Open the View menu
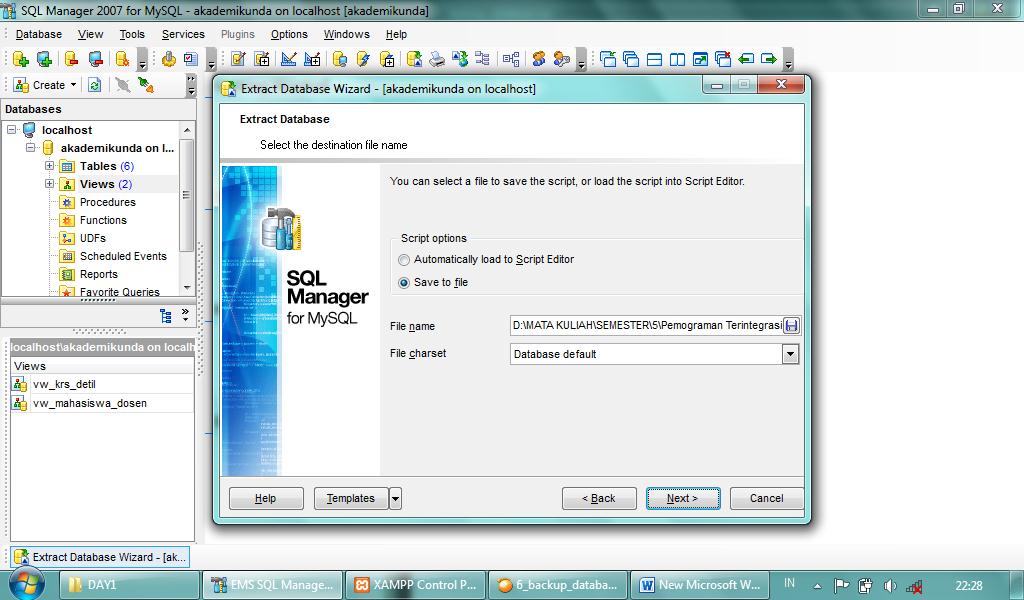Image resolution: width=1024 pixels, height=600 pixels. pos(90,34)
